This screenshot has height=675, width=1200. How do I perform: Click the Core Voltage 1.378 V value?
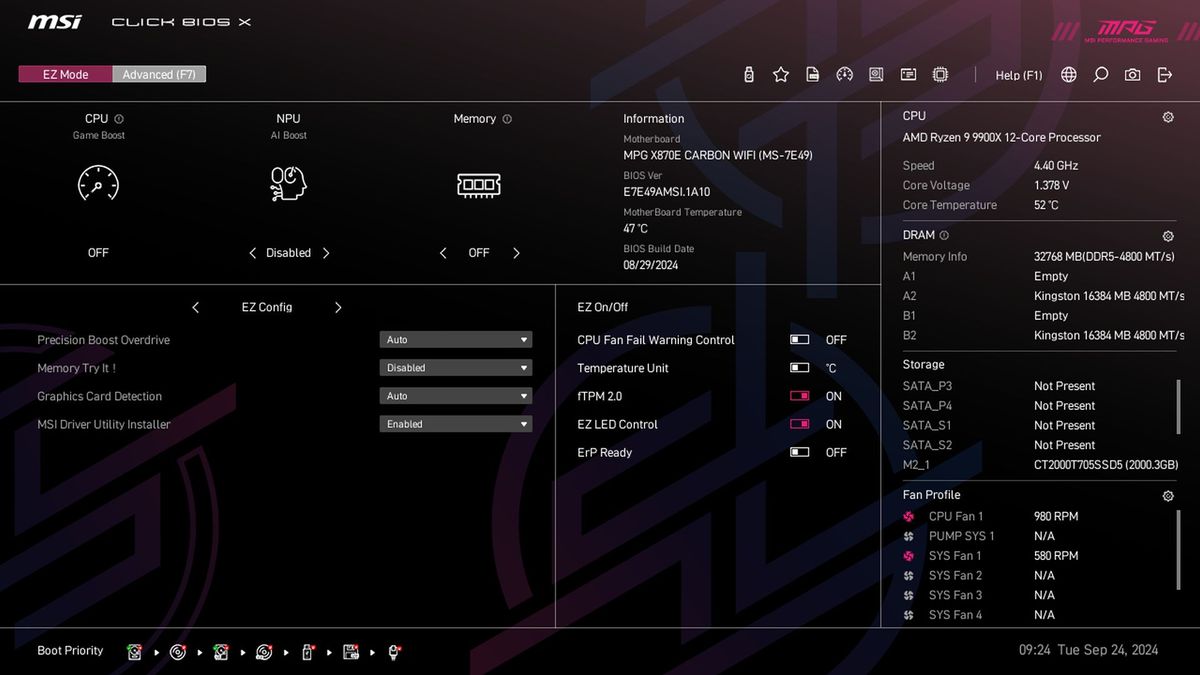(x=1051, y=186)
